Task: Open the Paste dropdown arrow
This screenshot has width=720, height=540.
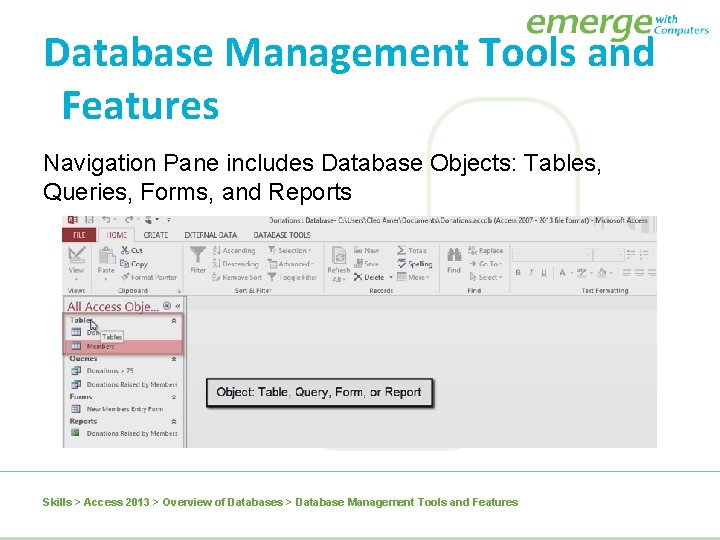Action: pos(106,279)
